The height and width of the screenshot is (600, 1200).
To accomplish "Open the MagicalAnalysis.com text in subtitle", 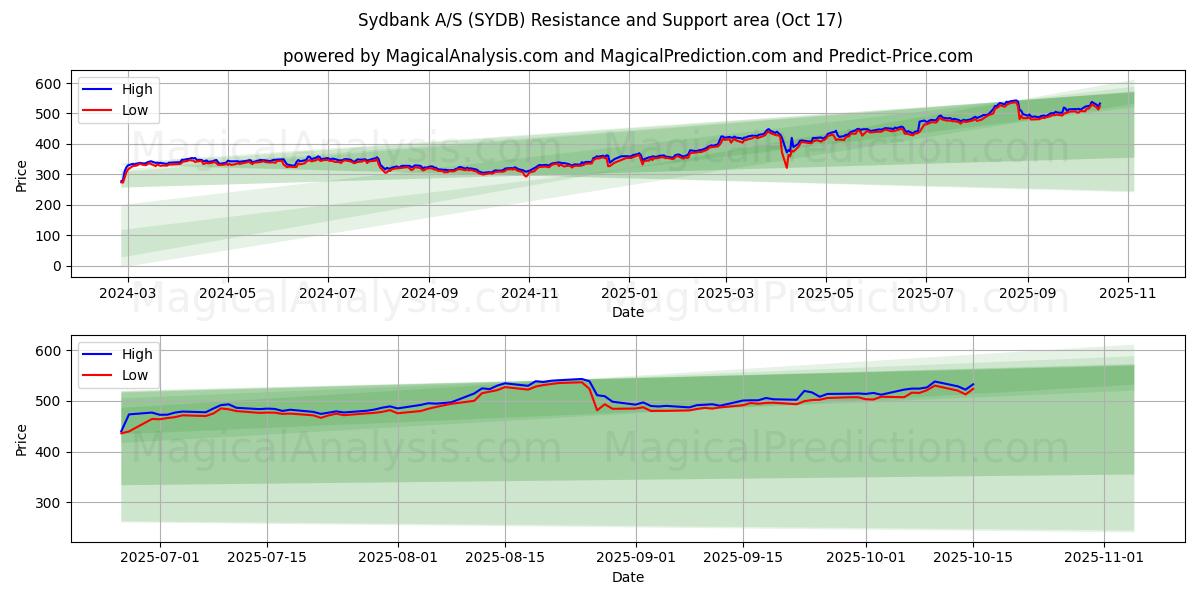I will pyautogui.click(x=462, y=56).
